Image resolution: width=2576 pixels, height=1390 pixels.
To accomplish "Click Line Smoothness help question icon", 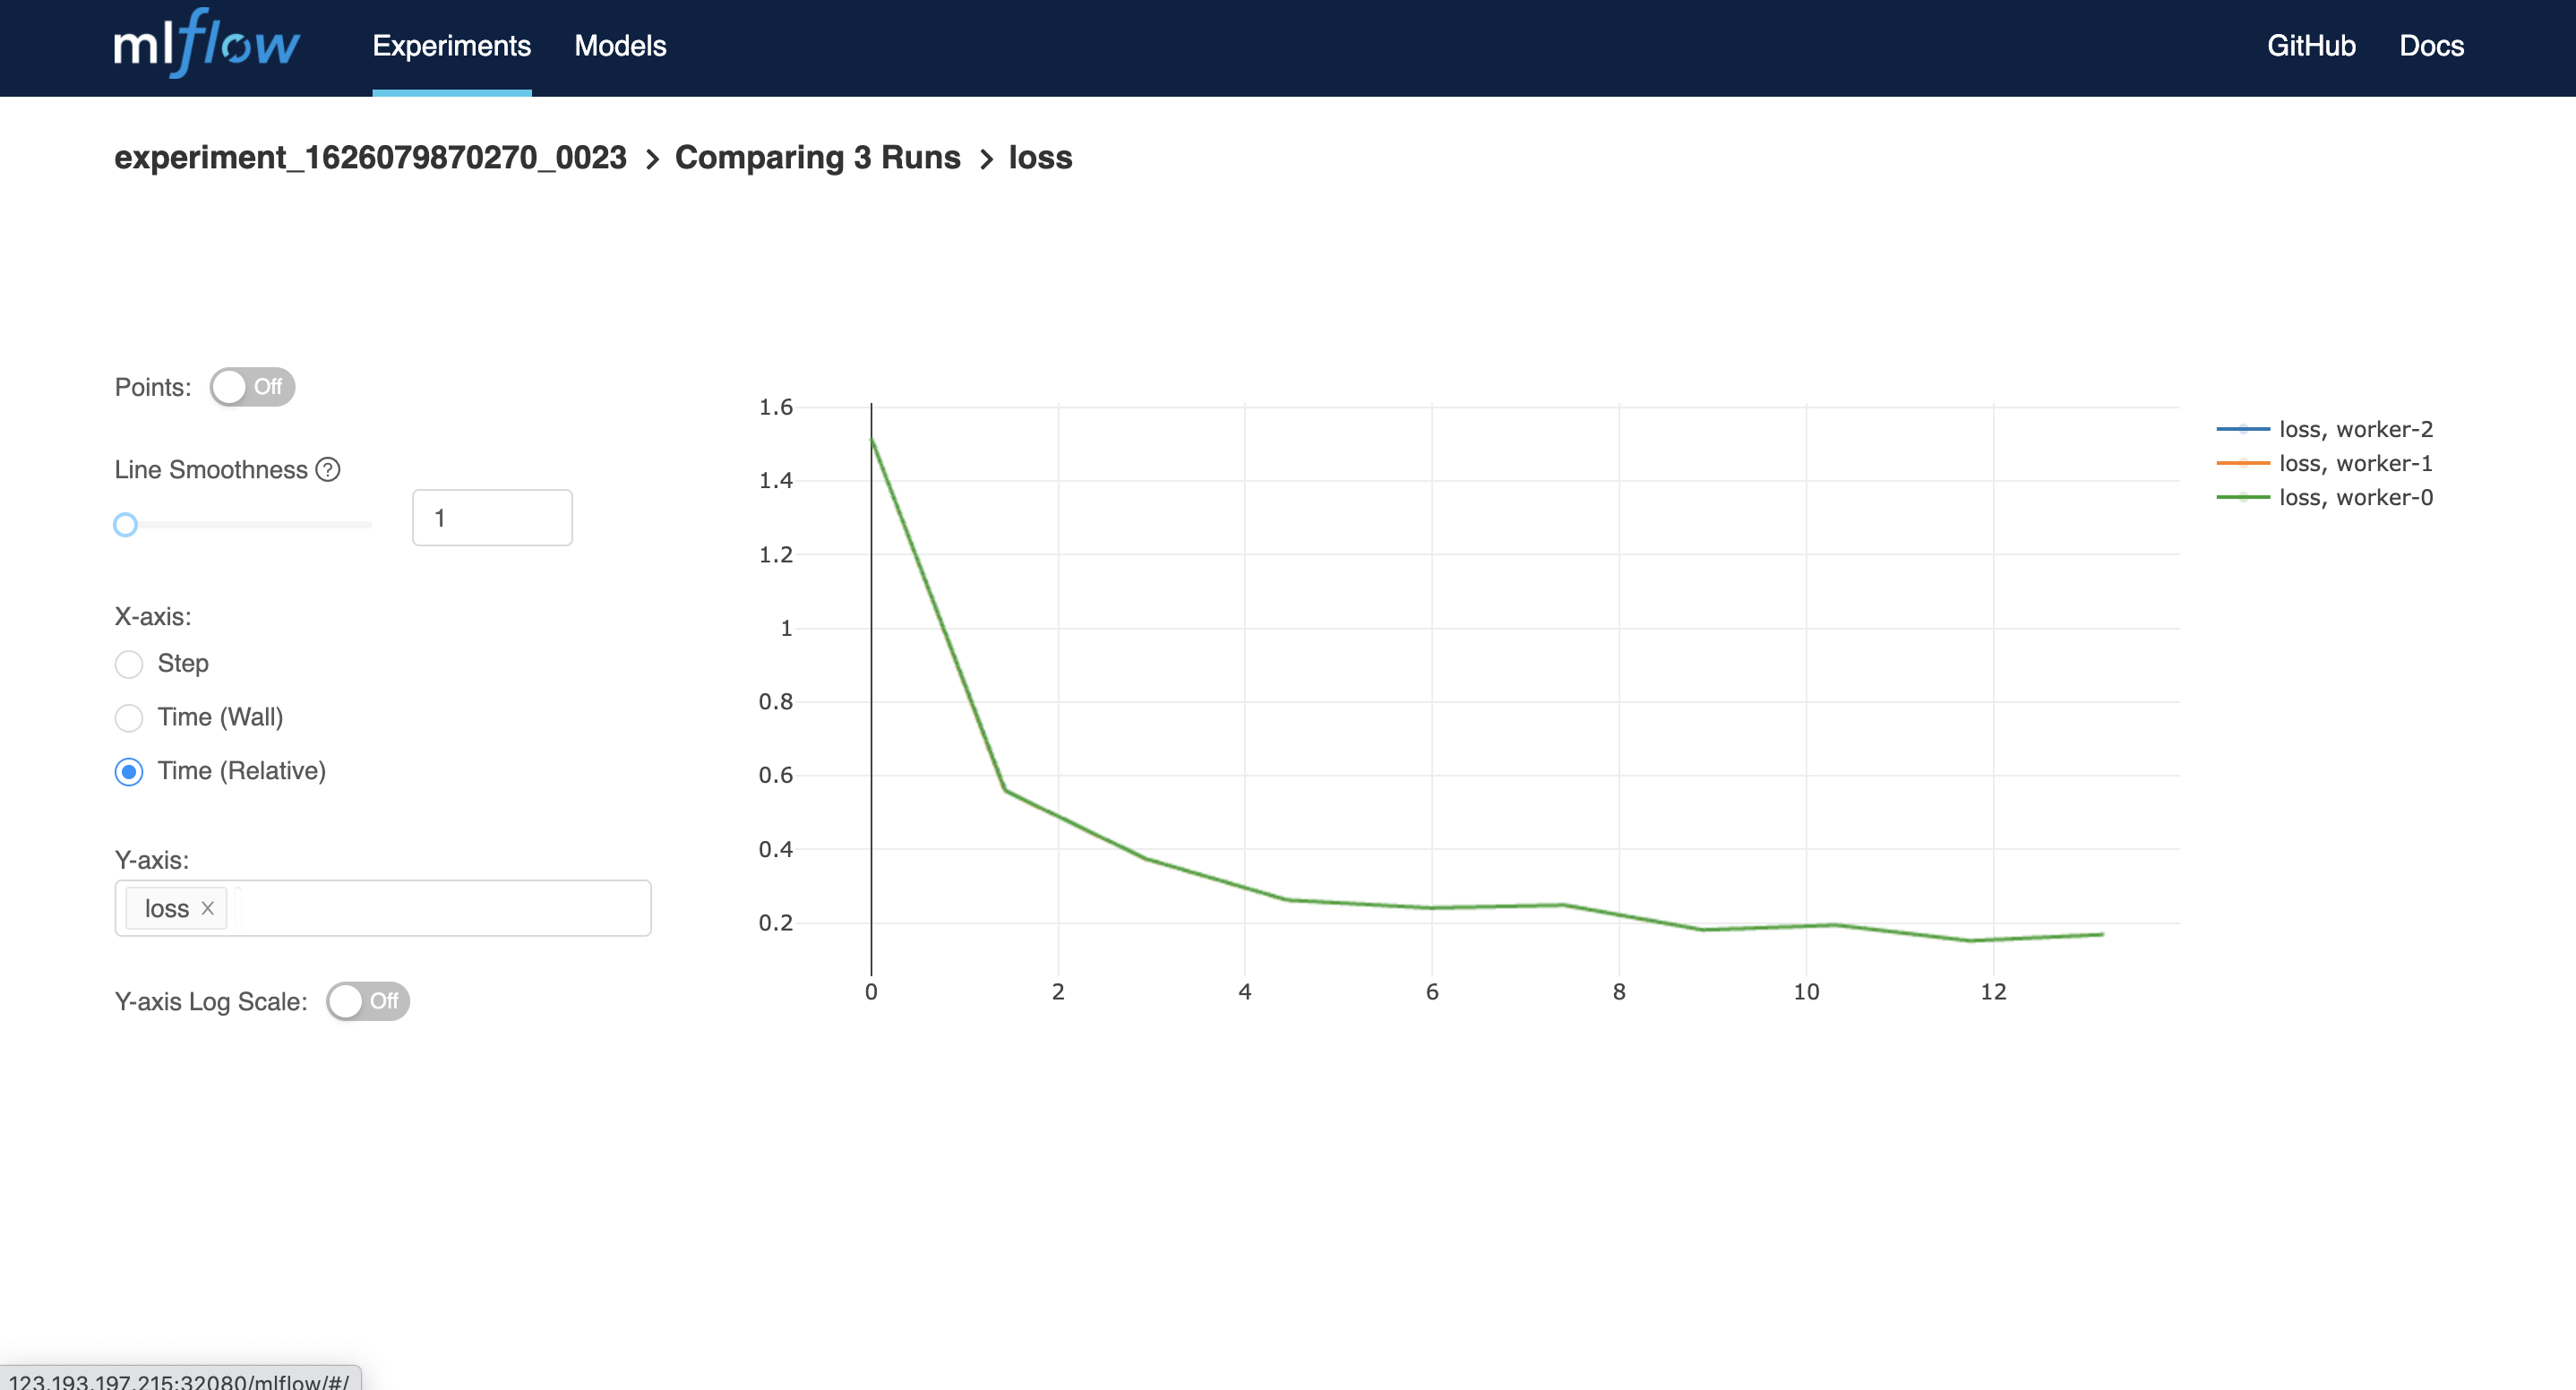I will click(328, 469).
